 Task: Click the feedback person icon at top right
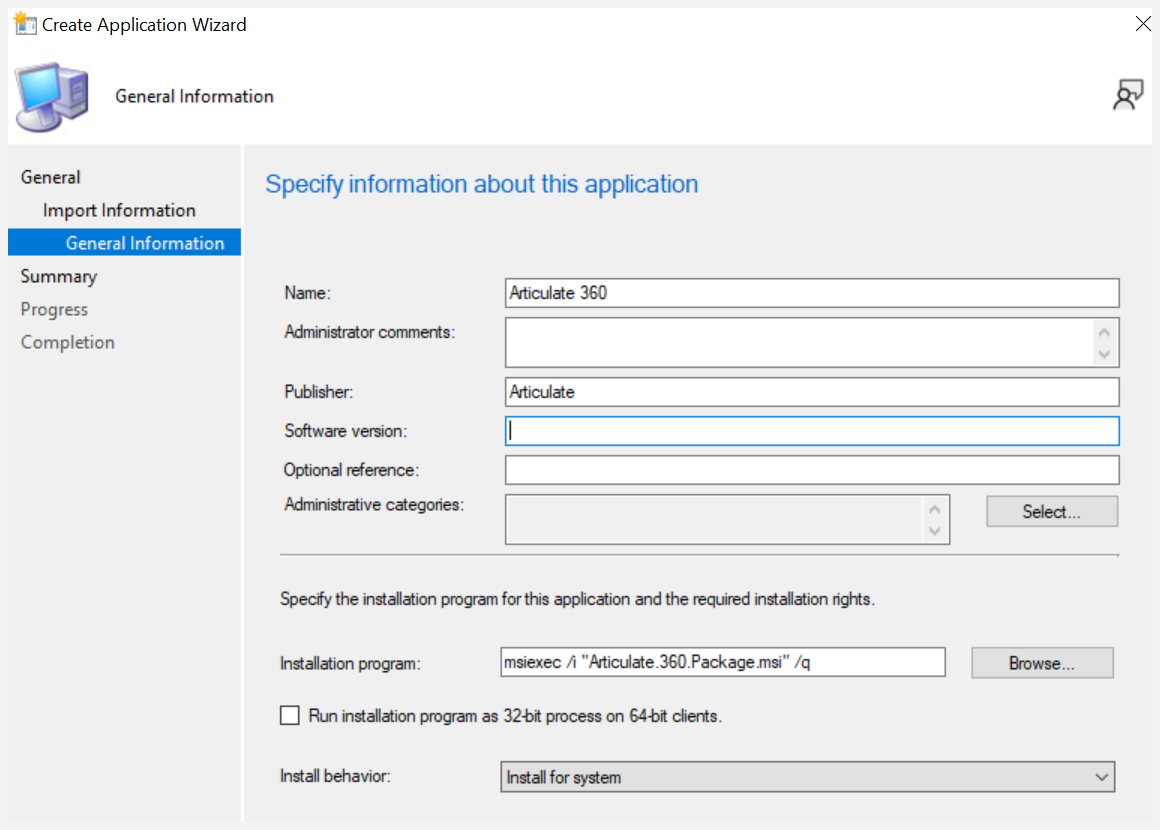tap(1127, 95)
